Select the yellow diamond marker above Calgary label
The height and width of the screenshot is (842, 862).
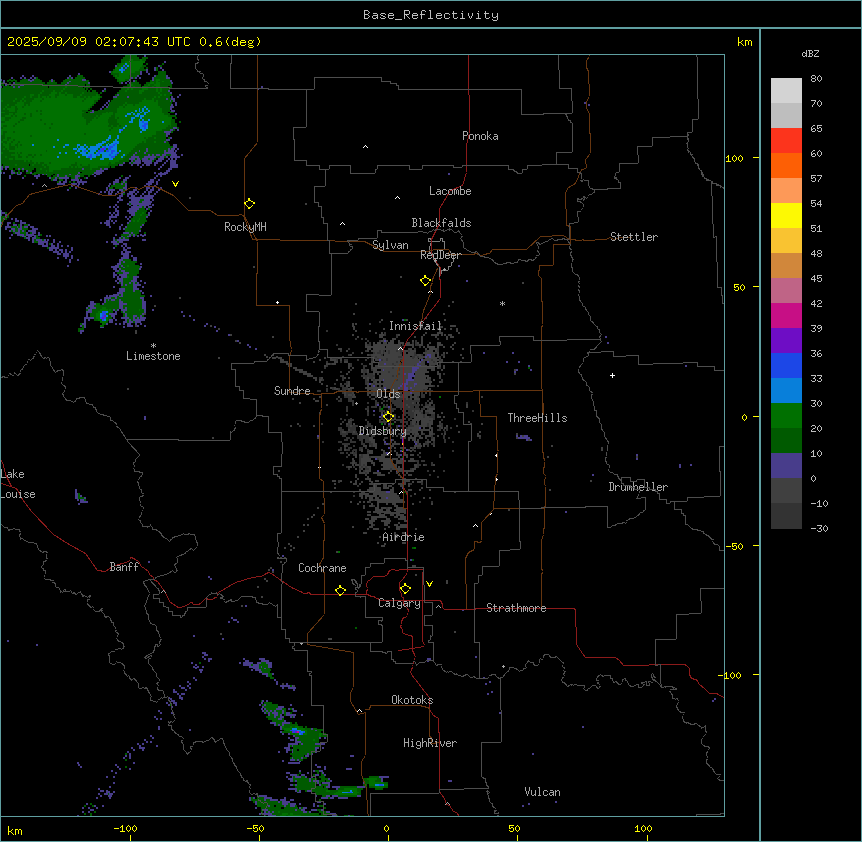point(405,589)
